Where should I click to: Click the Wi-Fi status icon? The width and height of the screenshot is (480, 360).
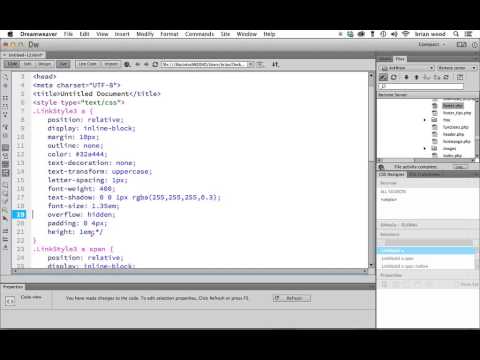(x=405, y=34)
